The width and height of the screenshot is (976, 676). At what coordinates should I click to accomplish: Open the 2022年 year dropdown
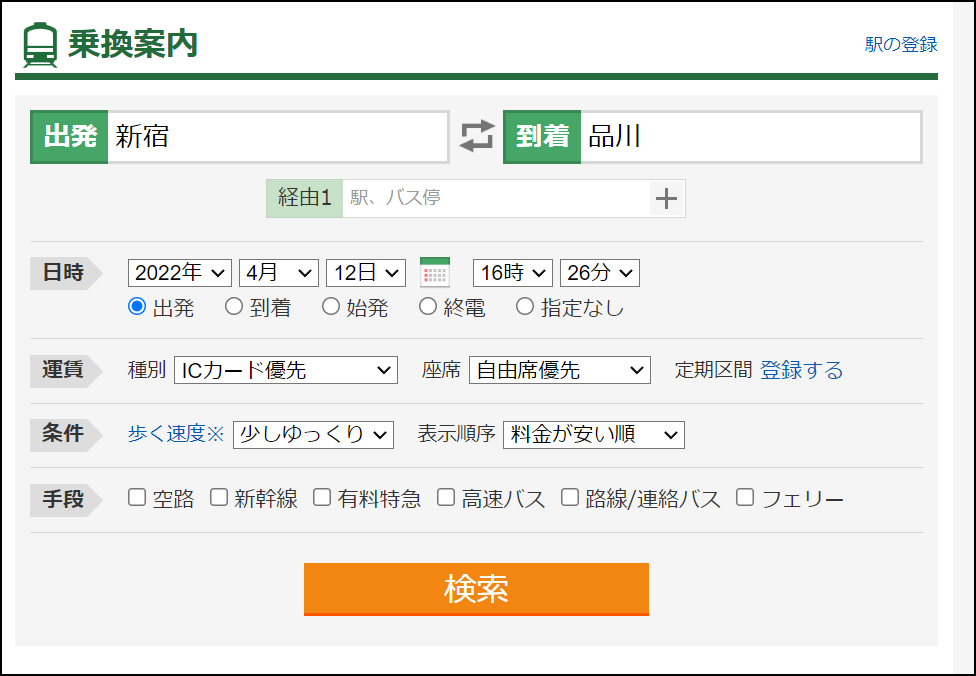point(179,272)
